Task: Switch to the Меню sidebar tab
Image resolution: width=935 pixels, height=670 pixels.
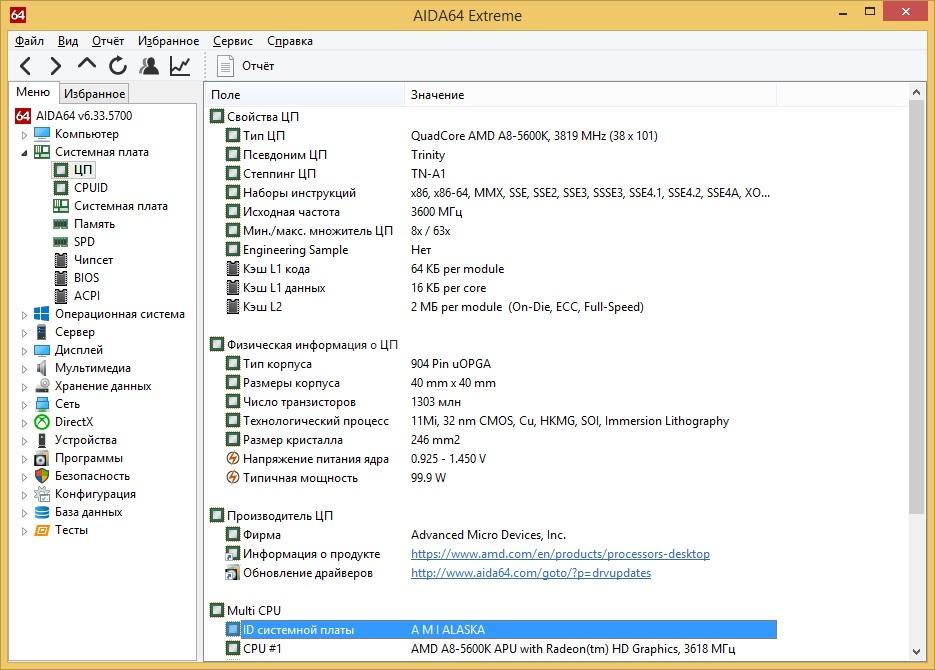Action: 33,92
